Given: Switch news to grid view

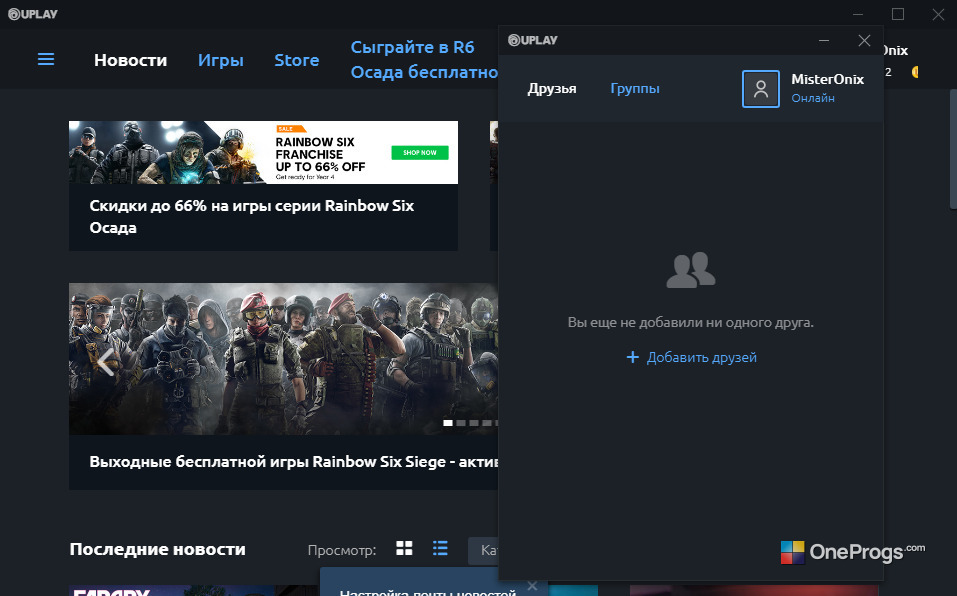Looking at the screenshot, I should point(404,548).
